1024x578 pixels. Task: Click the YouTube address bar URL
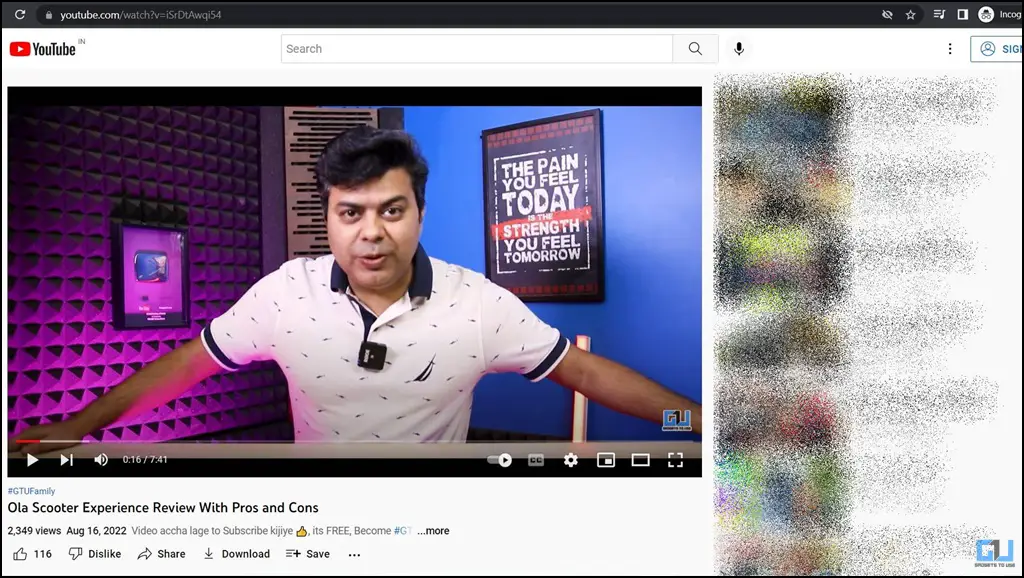(140, 14)
